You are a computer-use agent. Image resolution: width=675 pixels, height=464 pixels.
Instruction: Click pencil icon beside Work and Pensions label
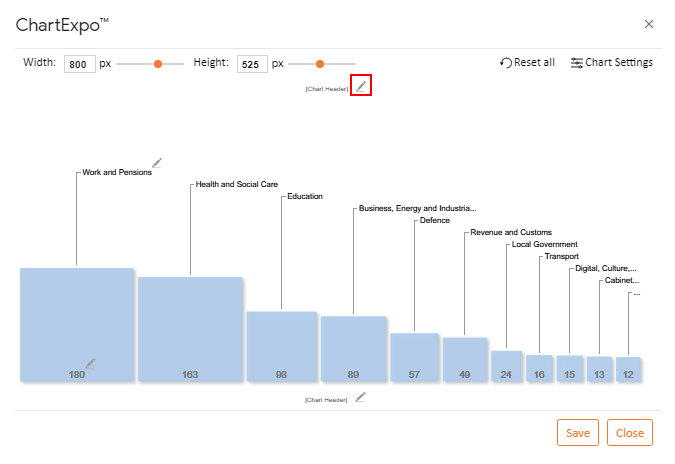157,163
